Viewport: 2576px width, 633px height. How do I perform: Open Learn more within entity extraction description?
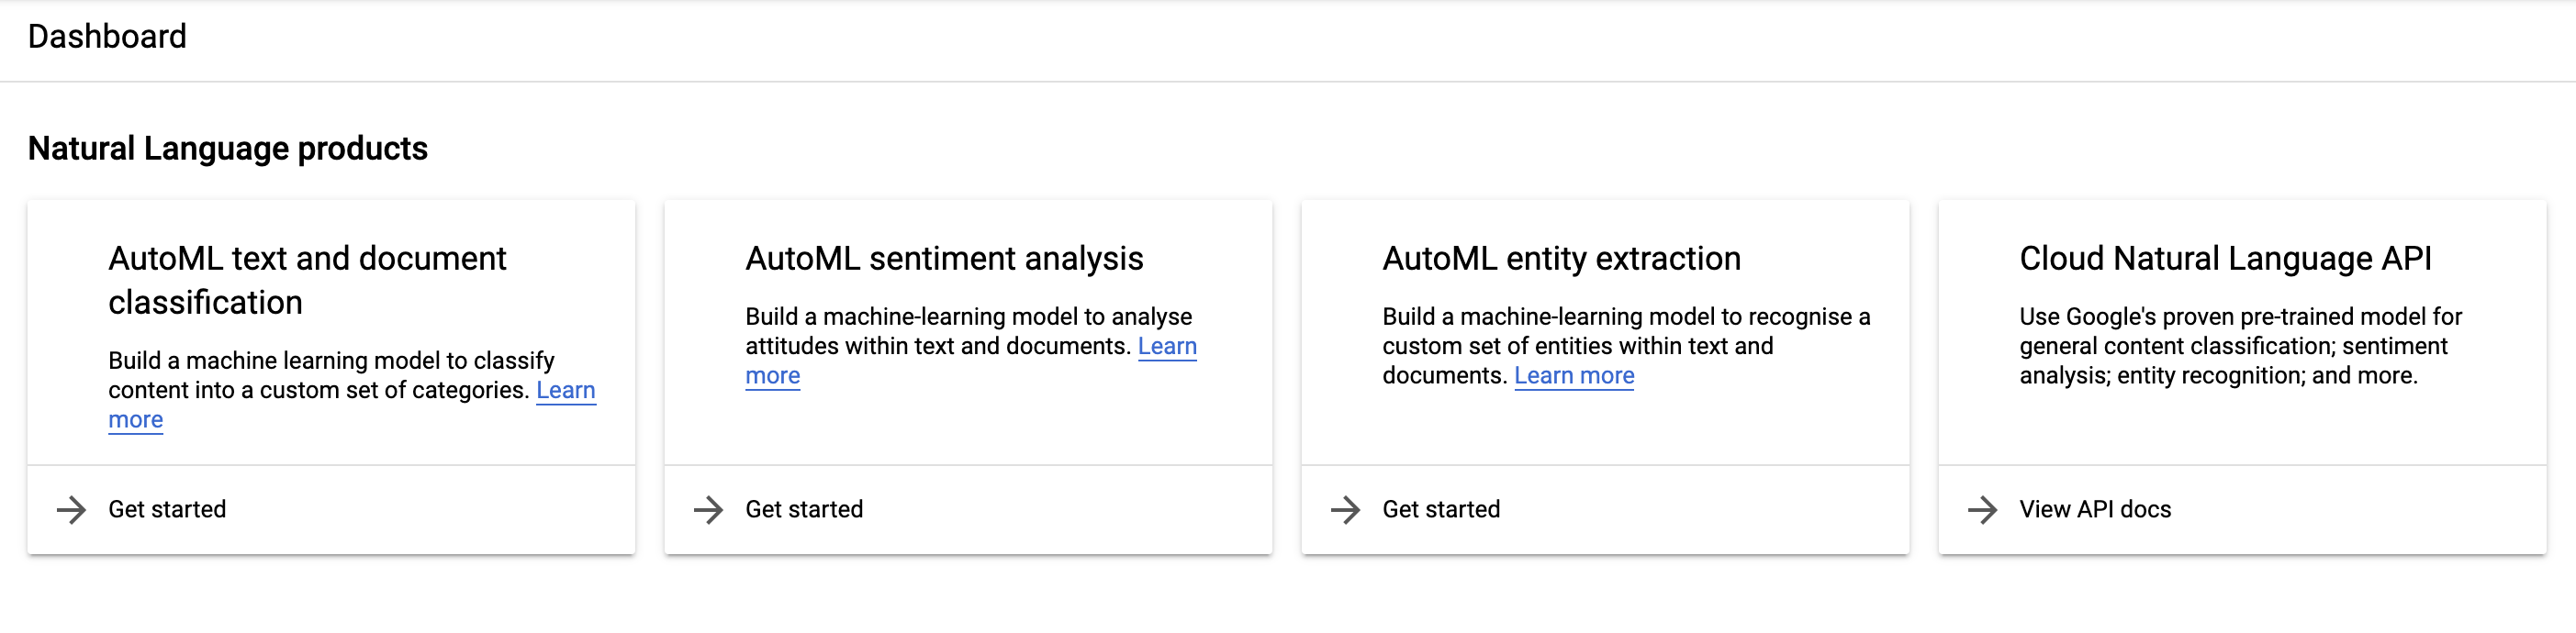1574,376
